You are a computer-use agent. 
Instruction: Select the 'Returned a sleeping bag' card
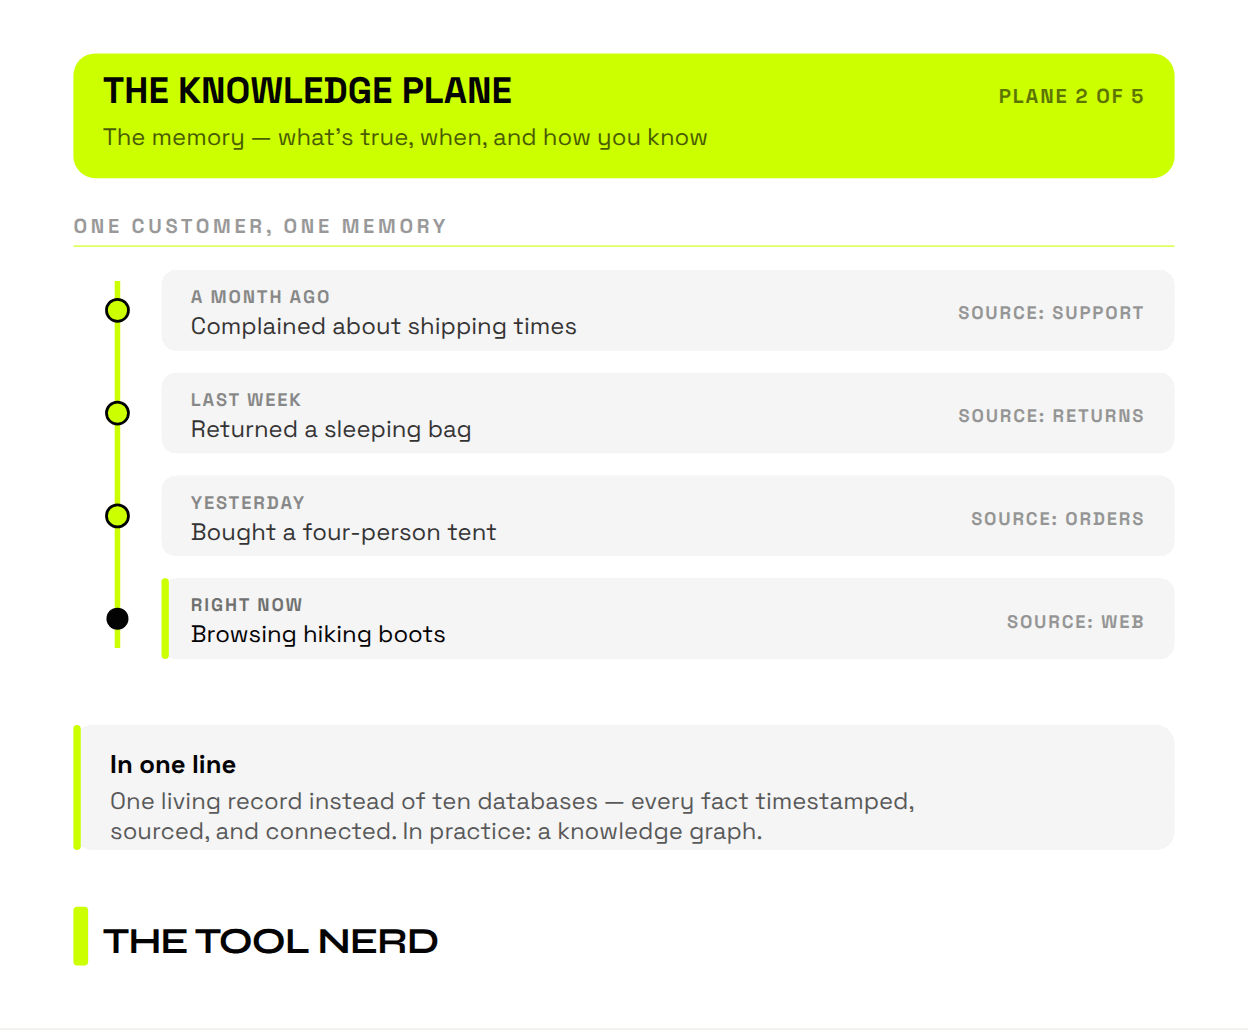[668, 413]
